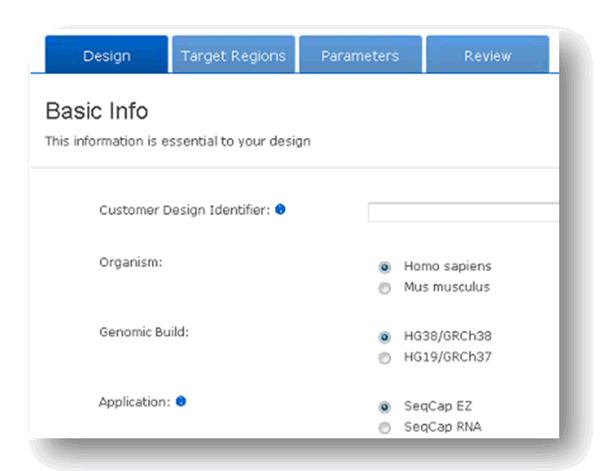Open the Customer Design Identifier info icon
This screenshot has height=471, width=610.
pos(280,210)
